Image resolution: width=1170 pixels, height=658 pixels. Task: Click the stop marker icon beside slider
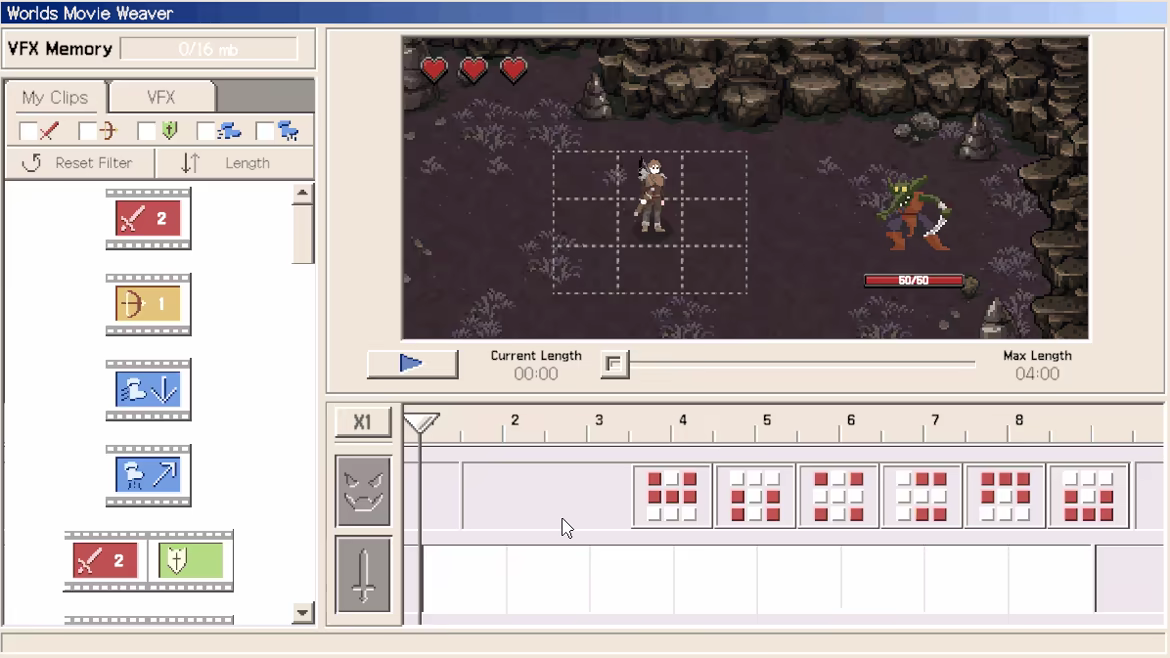614,364
